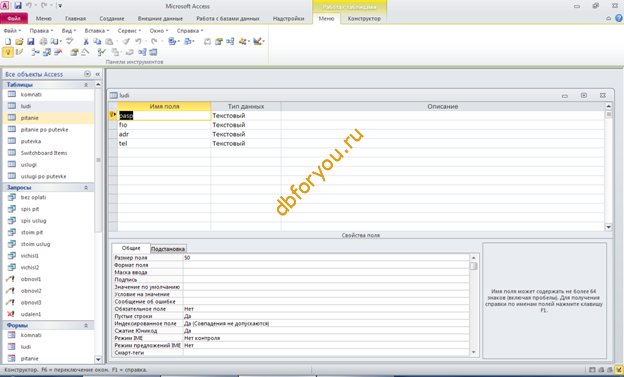Click the Undo arrow in toolbar
Screen dimensions: 624x377
click(138, 41)
